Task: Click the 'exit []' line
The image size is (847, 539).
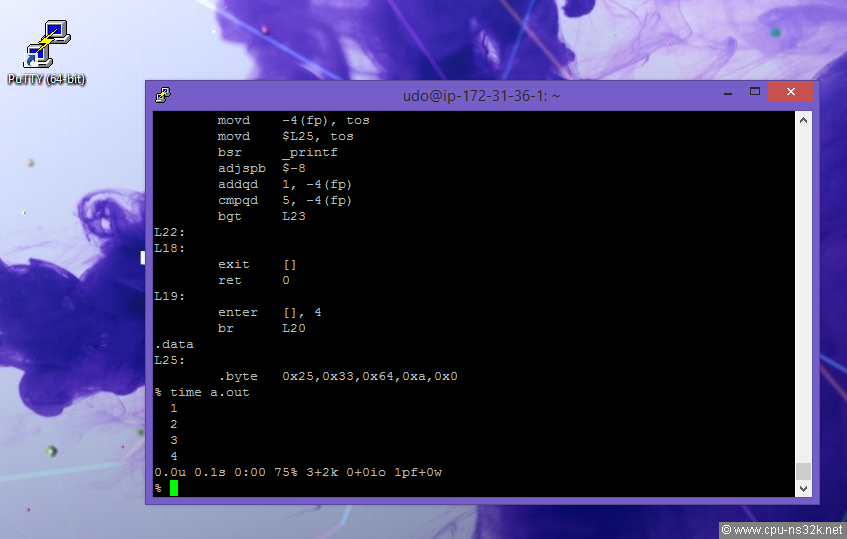Action: [x=257, y=264]
